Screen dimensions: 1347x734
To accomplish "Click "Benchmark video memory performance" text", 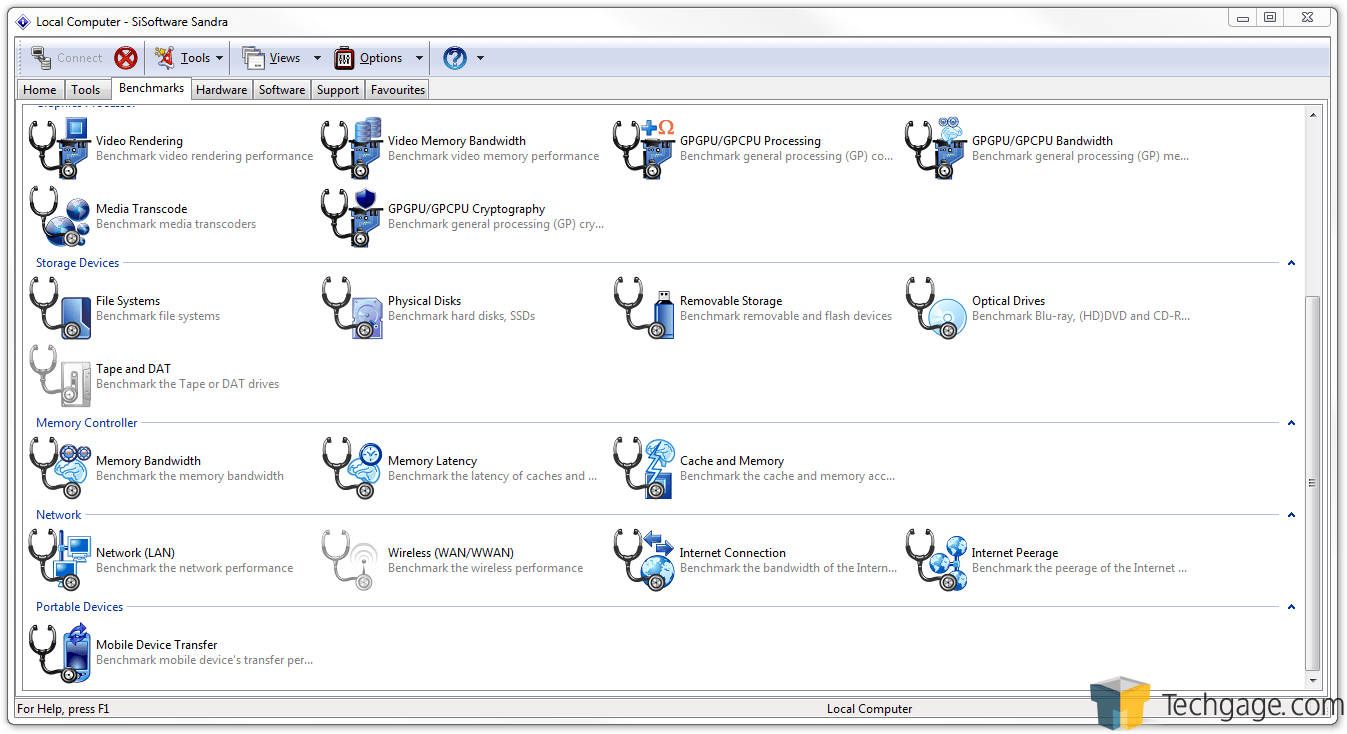I will 494,156.
